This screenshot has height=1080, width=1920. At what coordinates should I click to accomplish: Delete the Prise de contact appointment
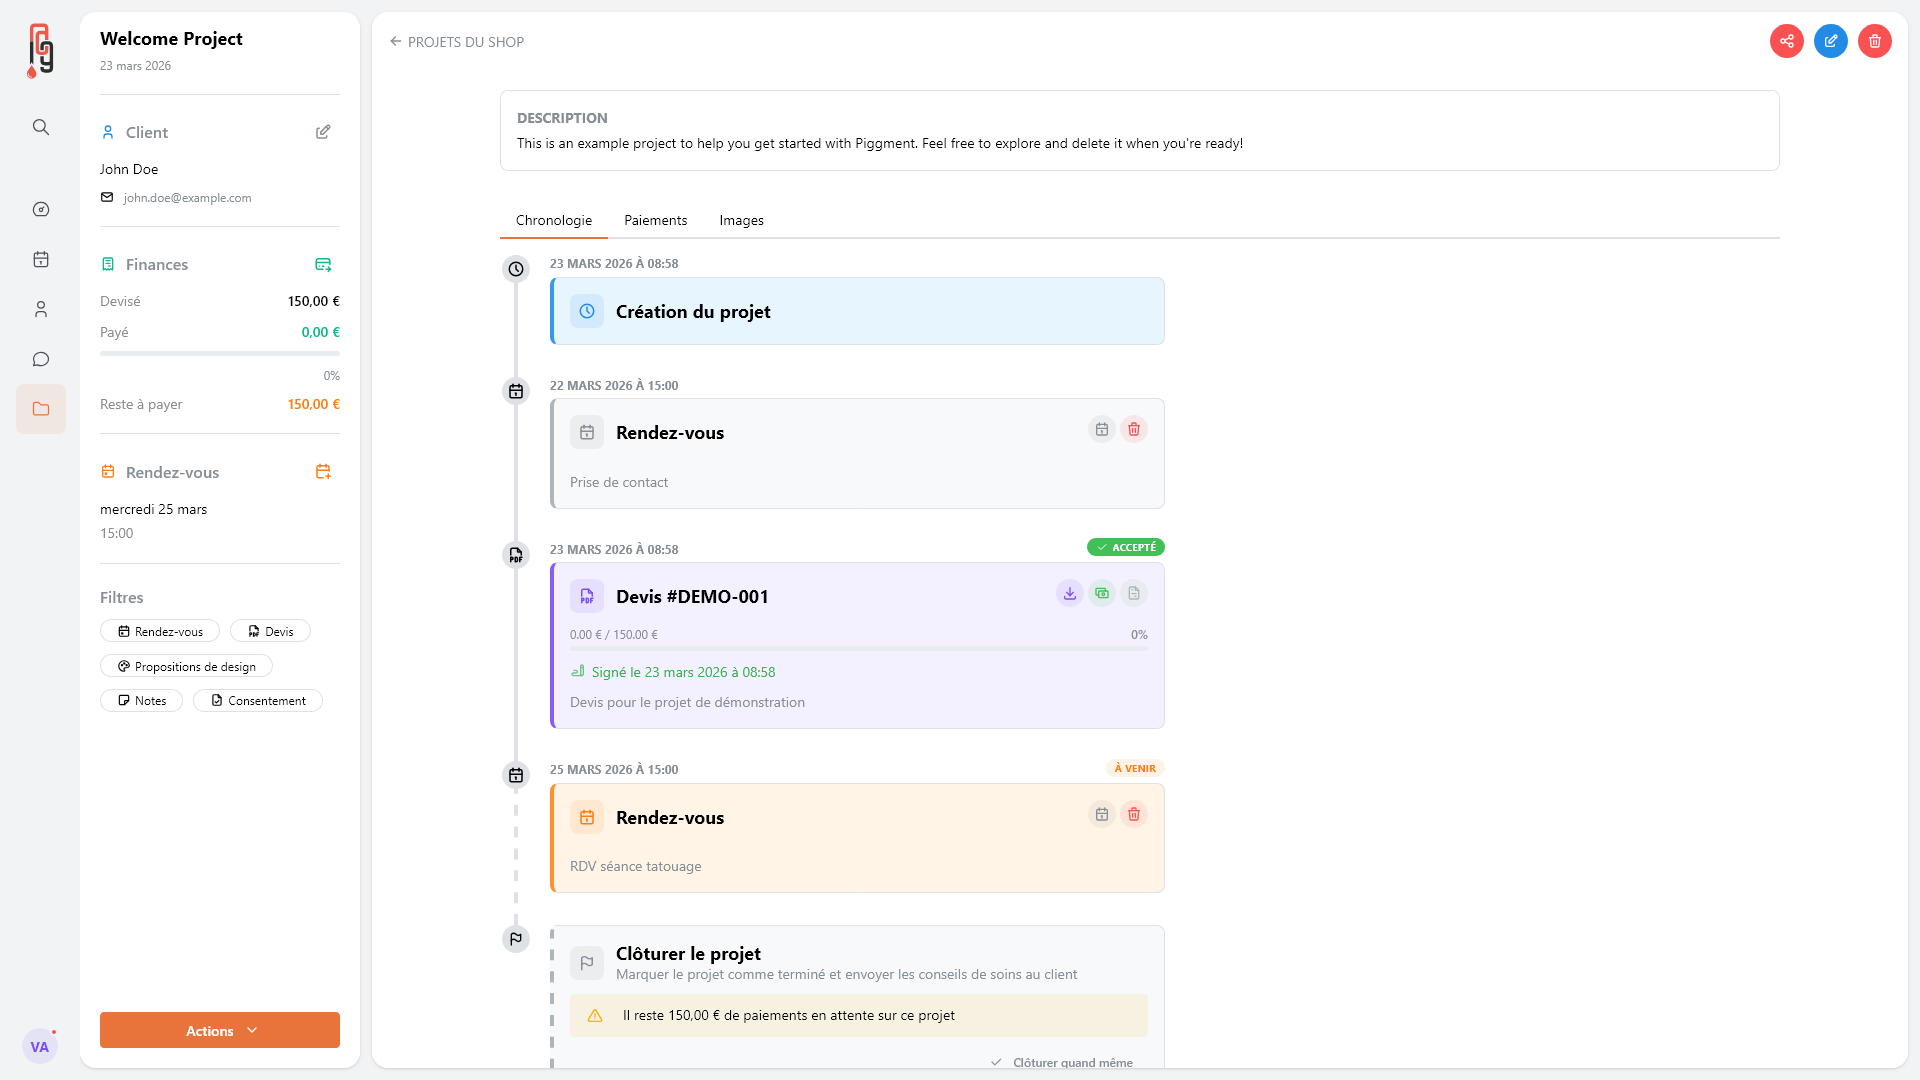click(1133, 429)
